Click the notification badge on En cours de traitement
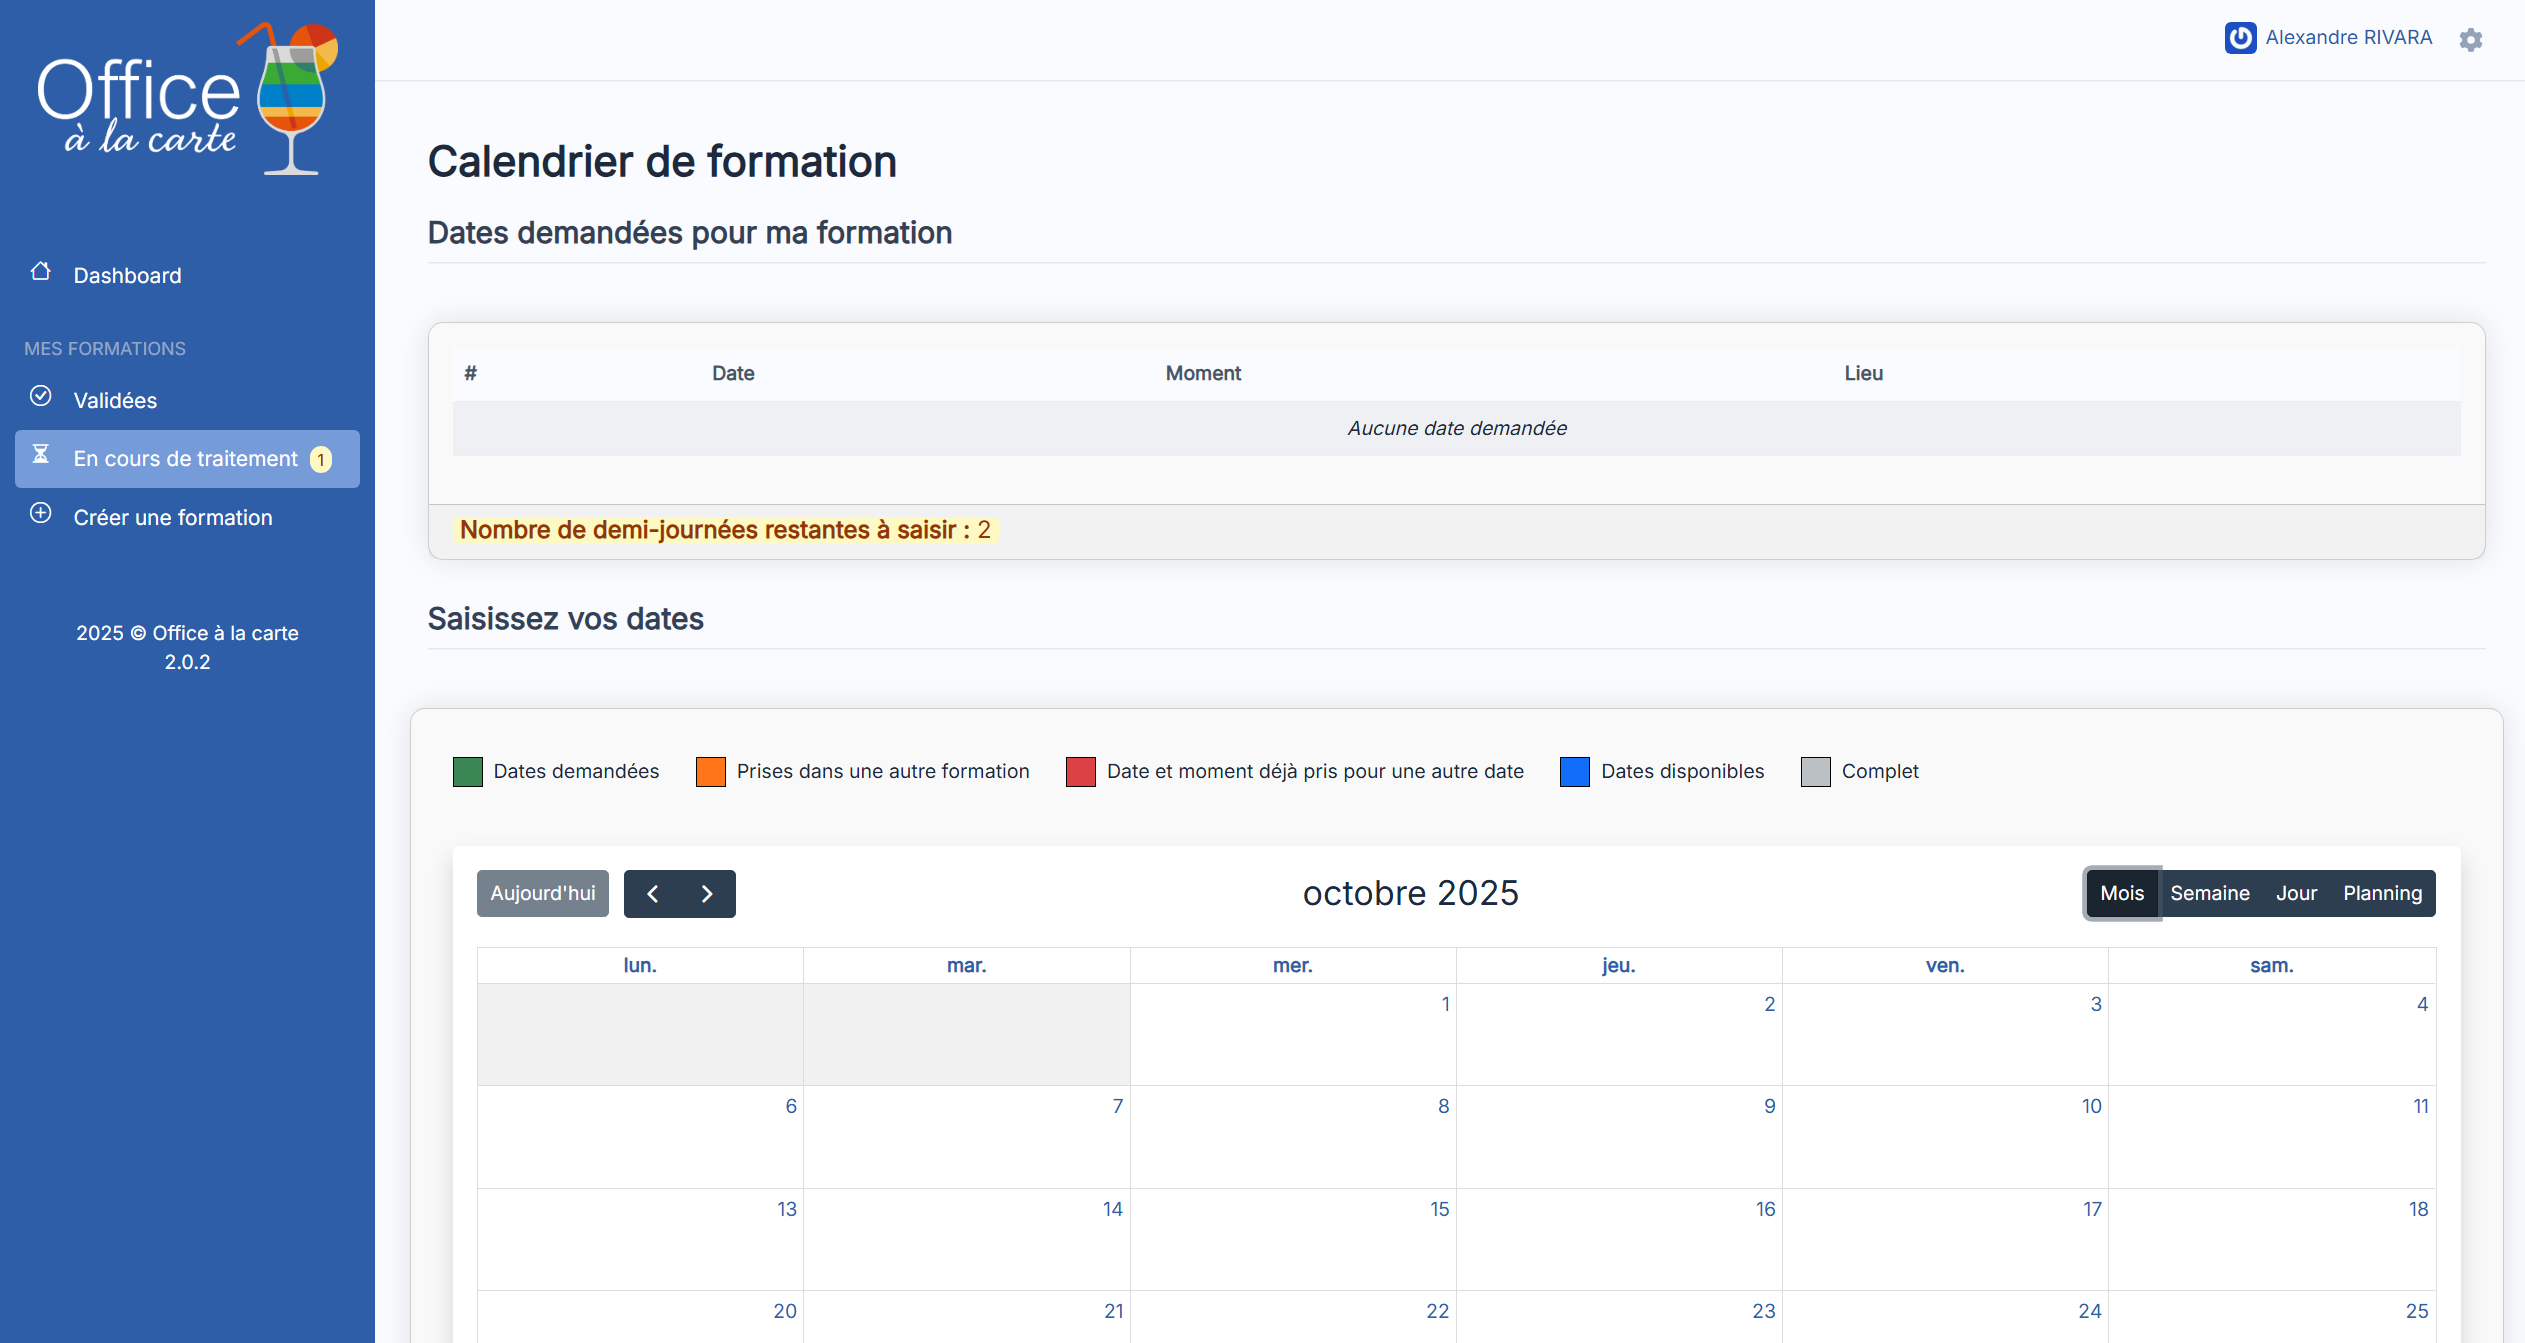Screen dimensions: 2525x1343 [320, 460]
